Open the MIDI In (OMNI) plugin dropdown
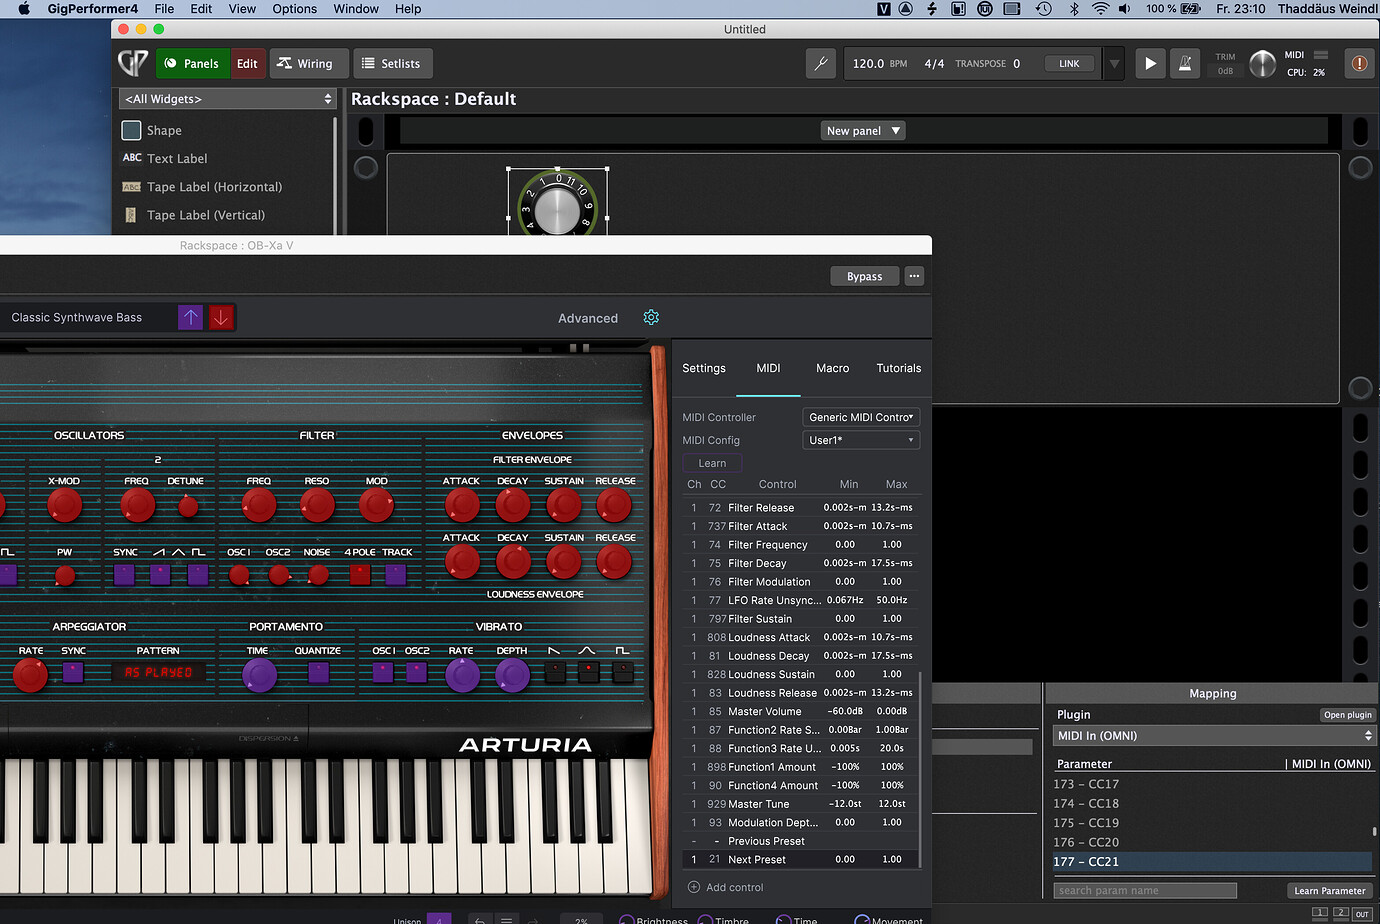 click(1215, 735)
